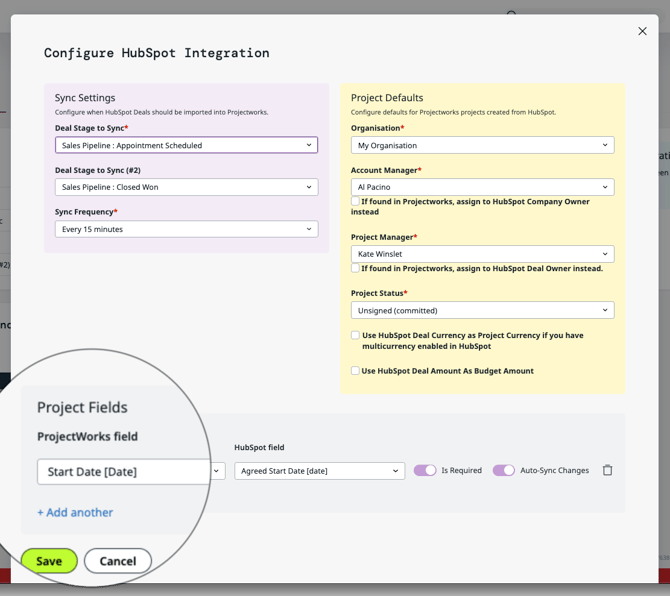
Task: Check assign to HubSpot Deal Owner option
Action: (x=355, y=269)
